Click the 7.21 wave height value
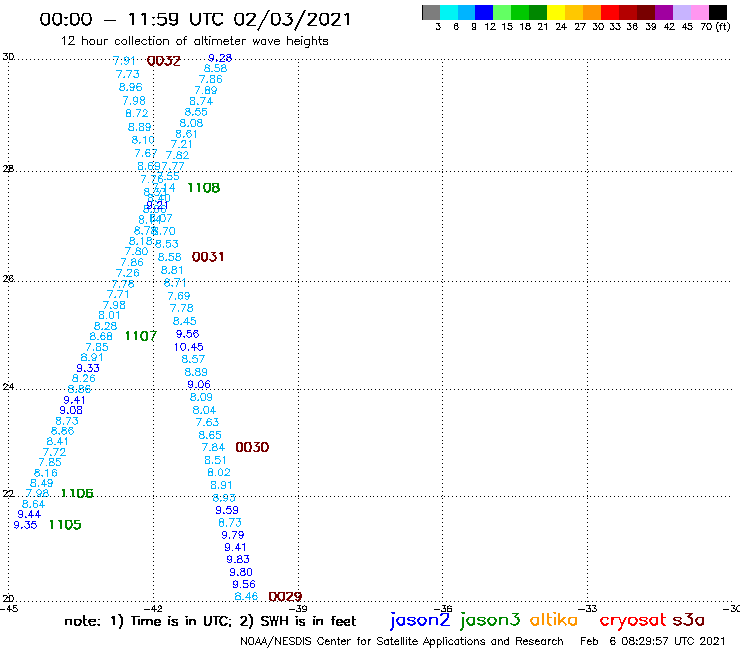The width and height of the screenshot is (740, 650). 181,144
